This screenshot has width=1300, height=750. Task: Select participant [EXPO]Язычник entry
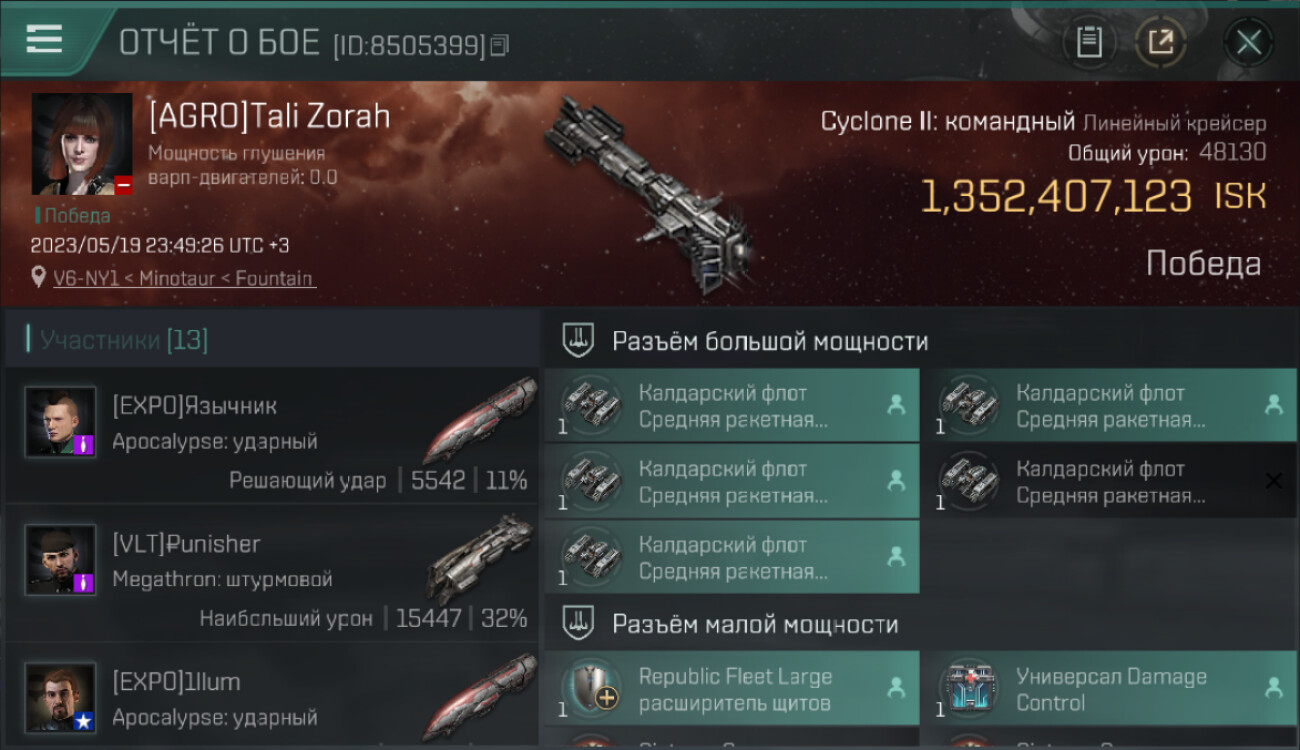tap(272, 435)
